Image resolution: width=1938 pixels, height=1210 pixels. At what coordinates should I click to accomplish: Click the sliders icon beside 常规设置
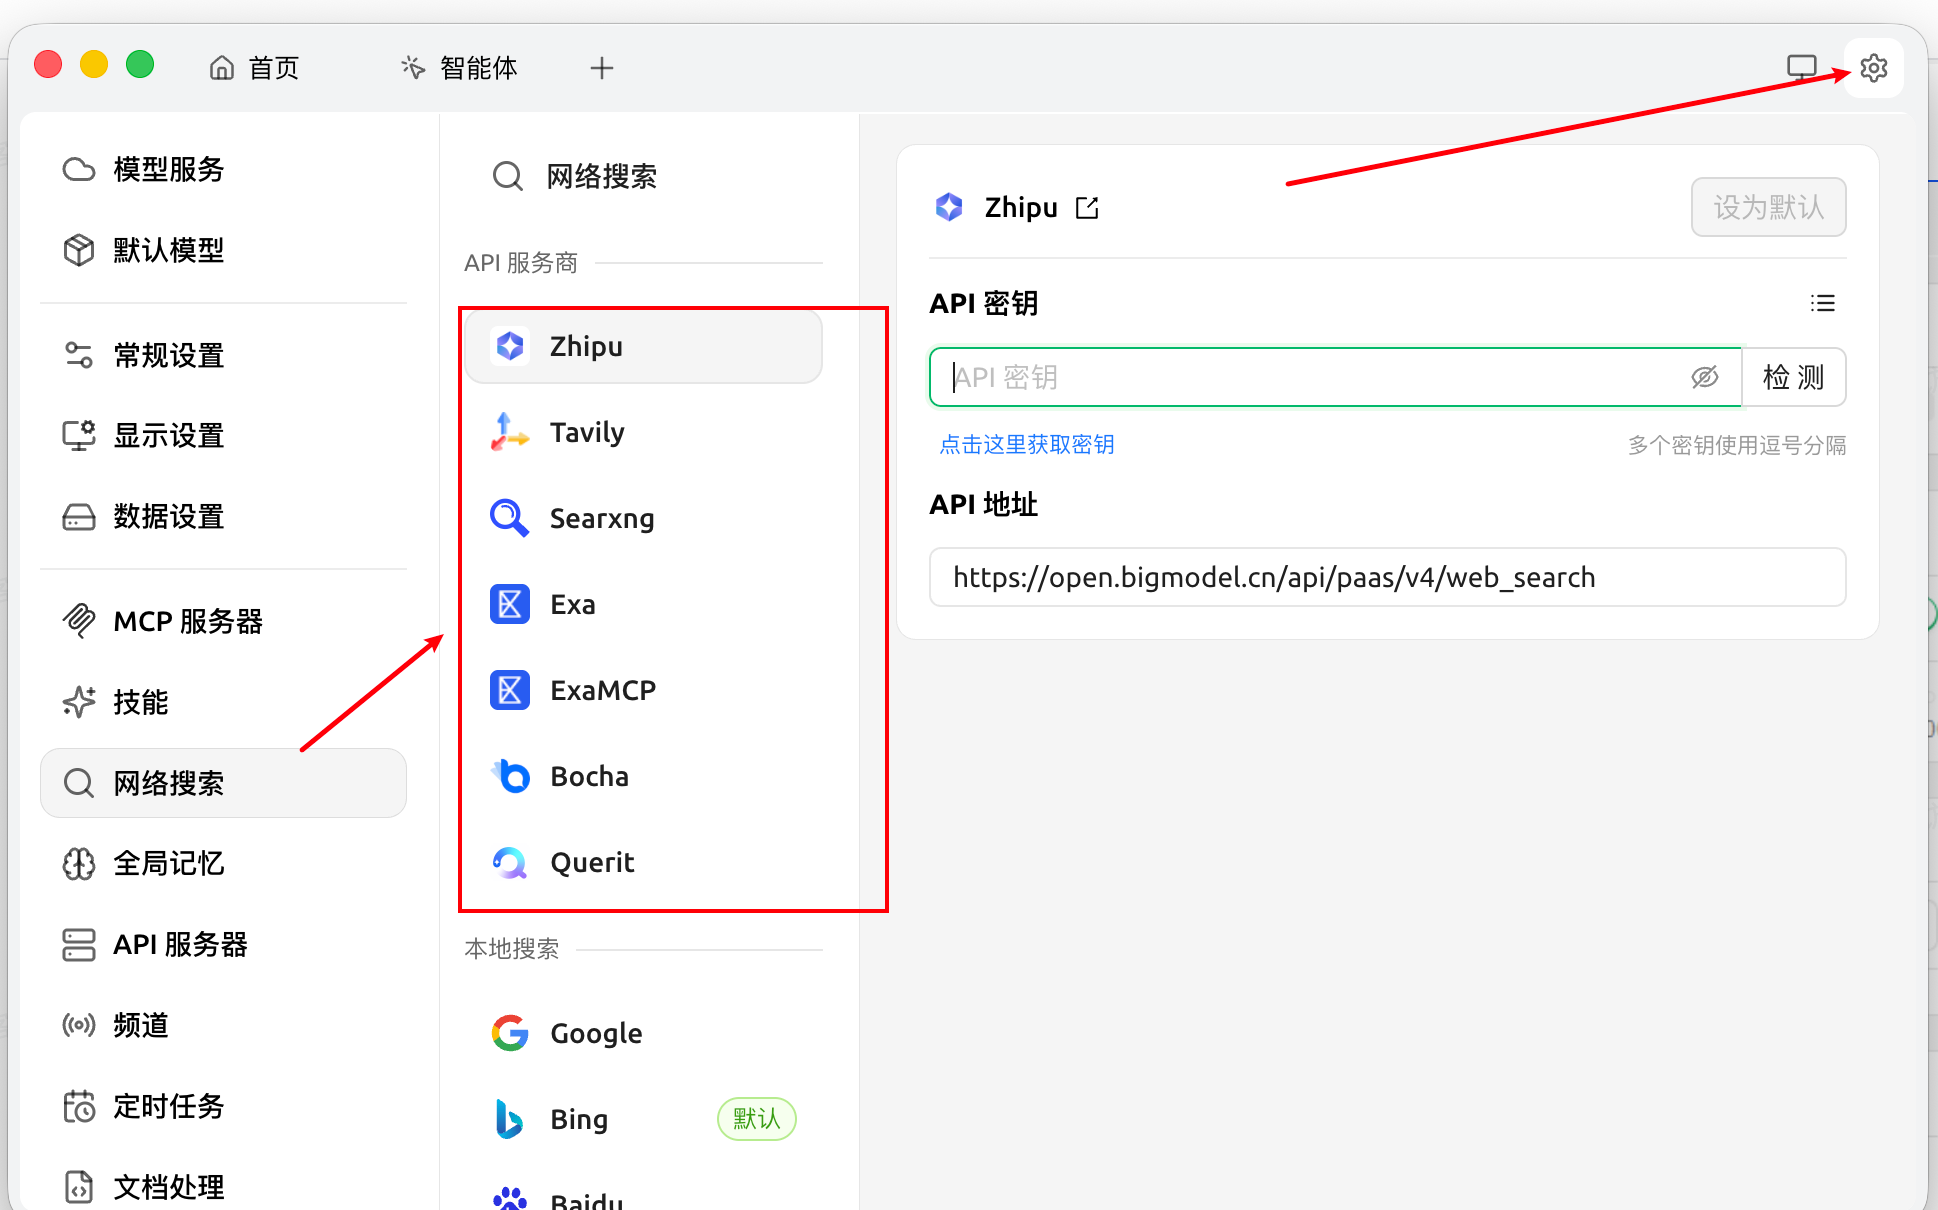tap(79, 355)
